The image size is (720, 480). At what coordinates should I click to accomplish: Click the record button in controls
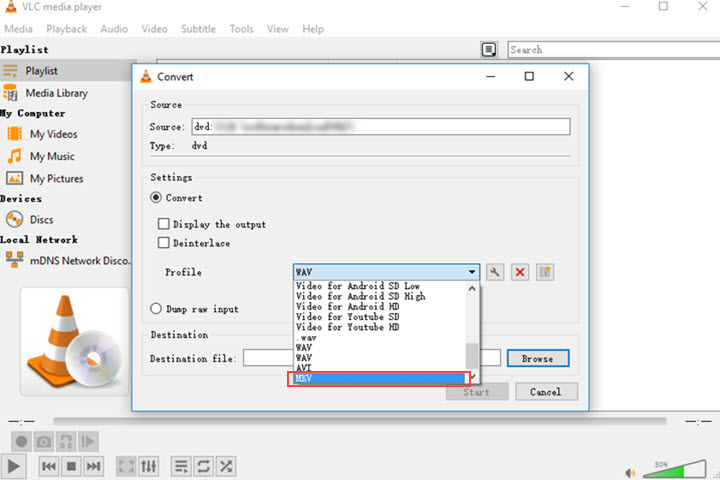21,442
